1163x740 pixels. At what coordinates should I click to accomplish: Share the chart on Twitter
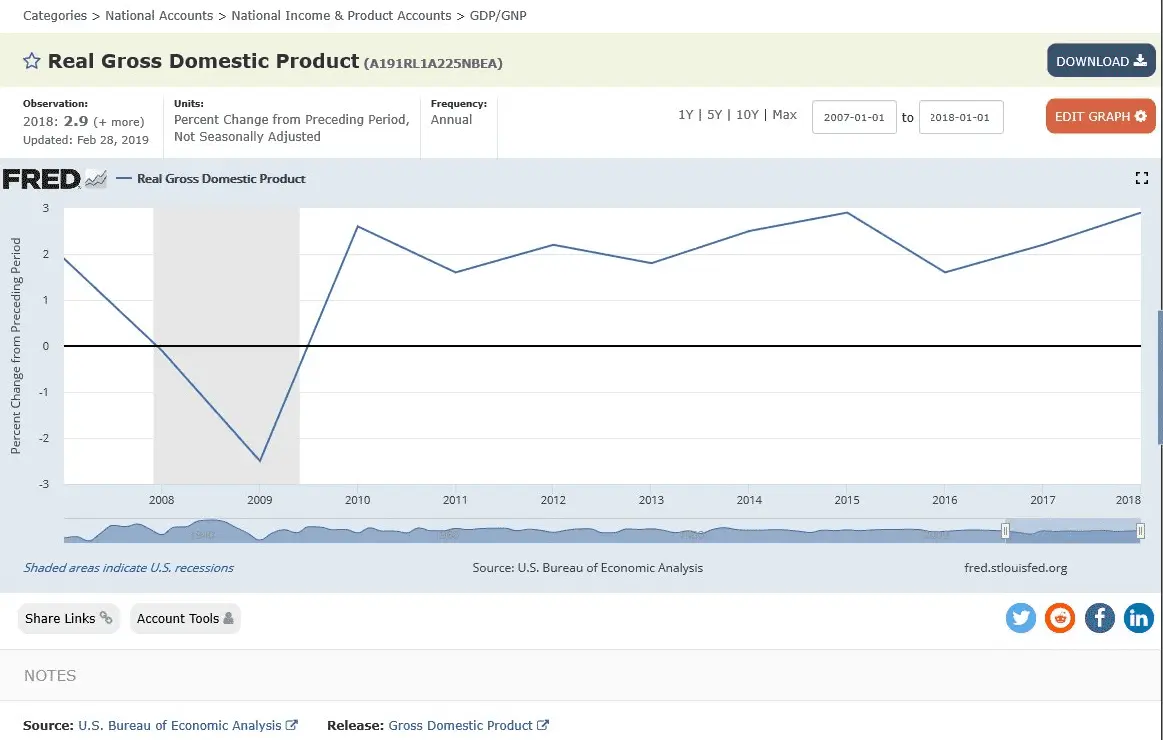pos(1021,618)
